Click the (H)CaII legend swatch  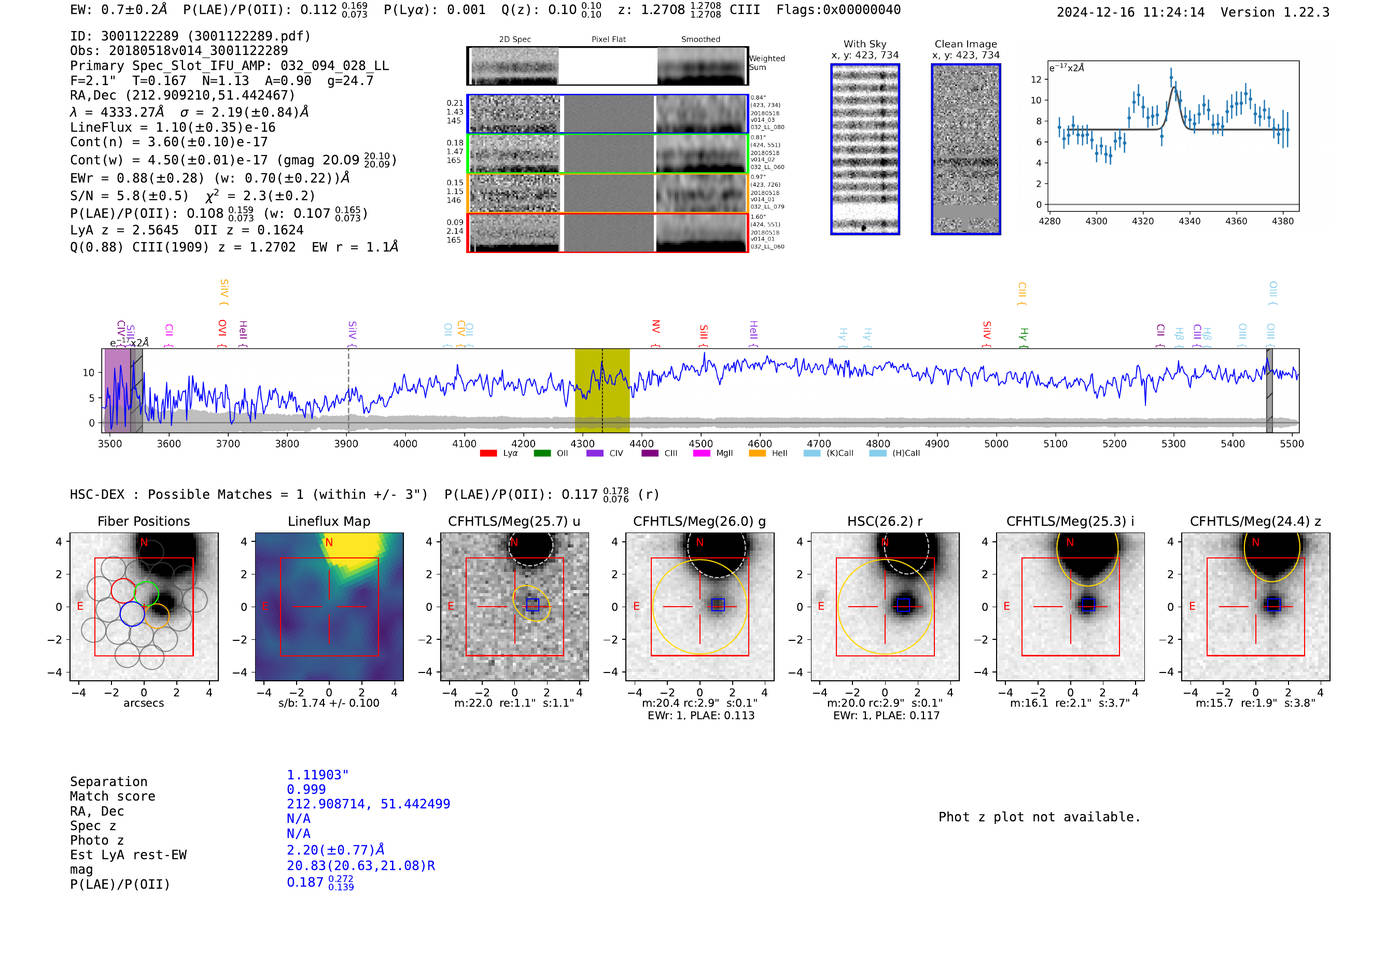pyautogui.click(x=878, y=454)
